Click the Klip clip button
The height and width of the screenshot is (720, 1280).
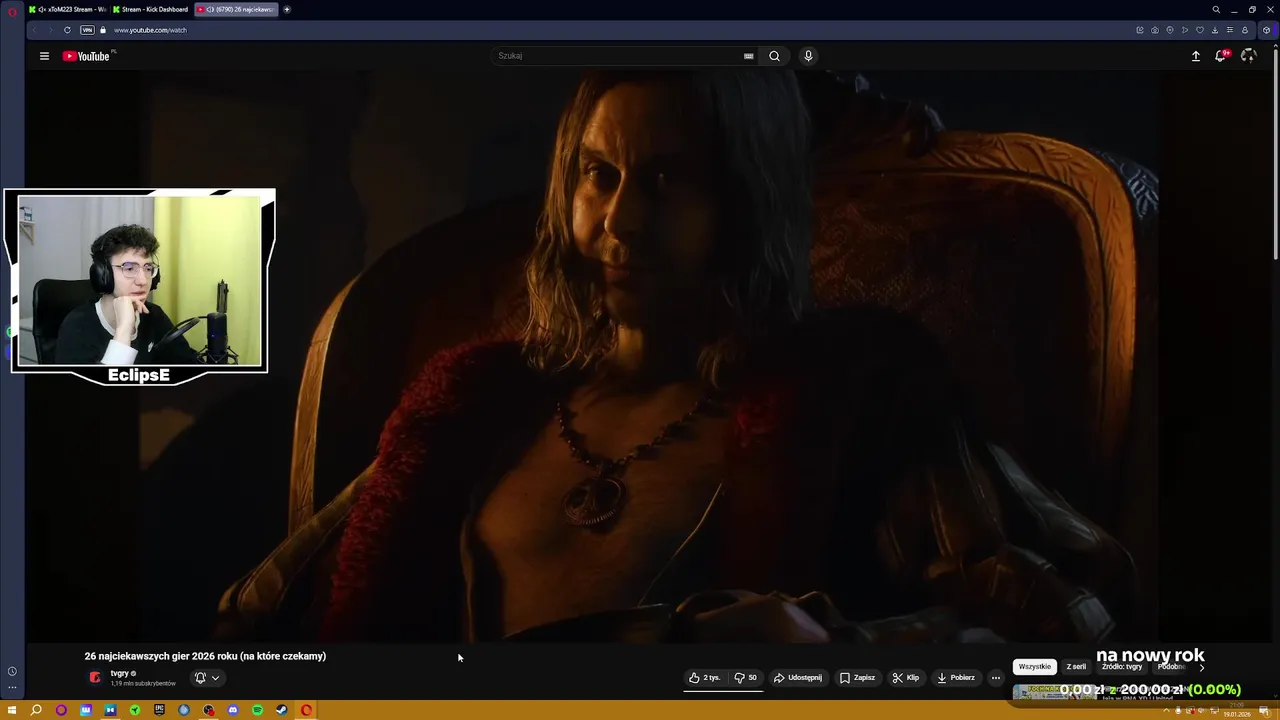click(x=905, y=677)
